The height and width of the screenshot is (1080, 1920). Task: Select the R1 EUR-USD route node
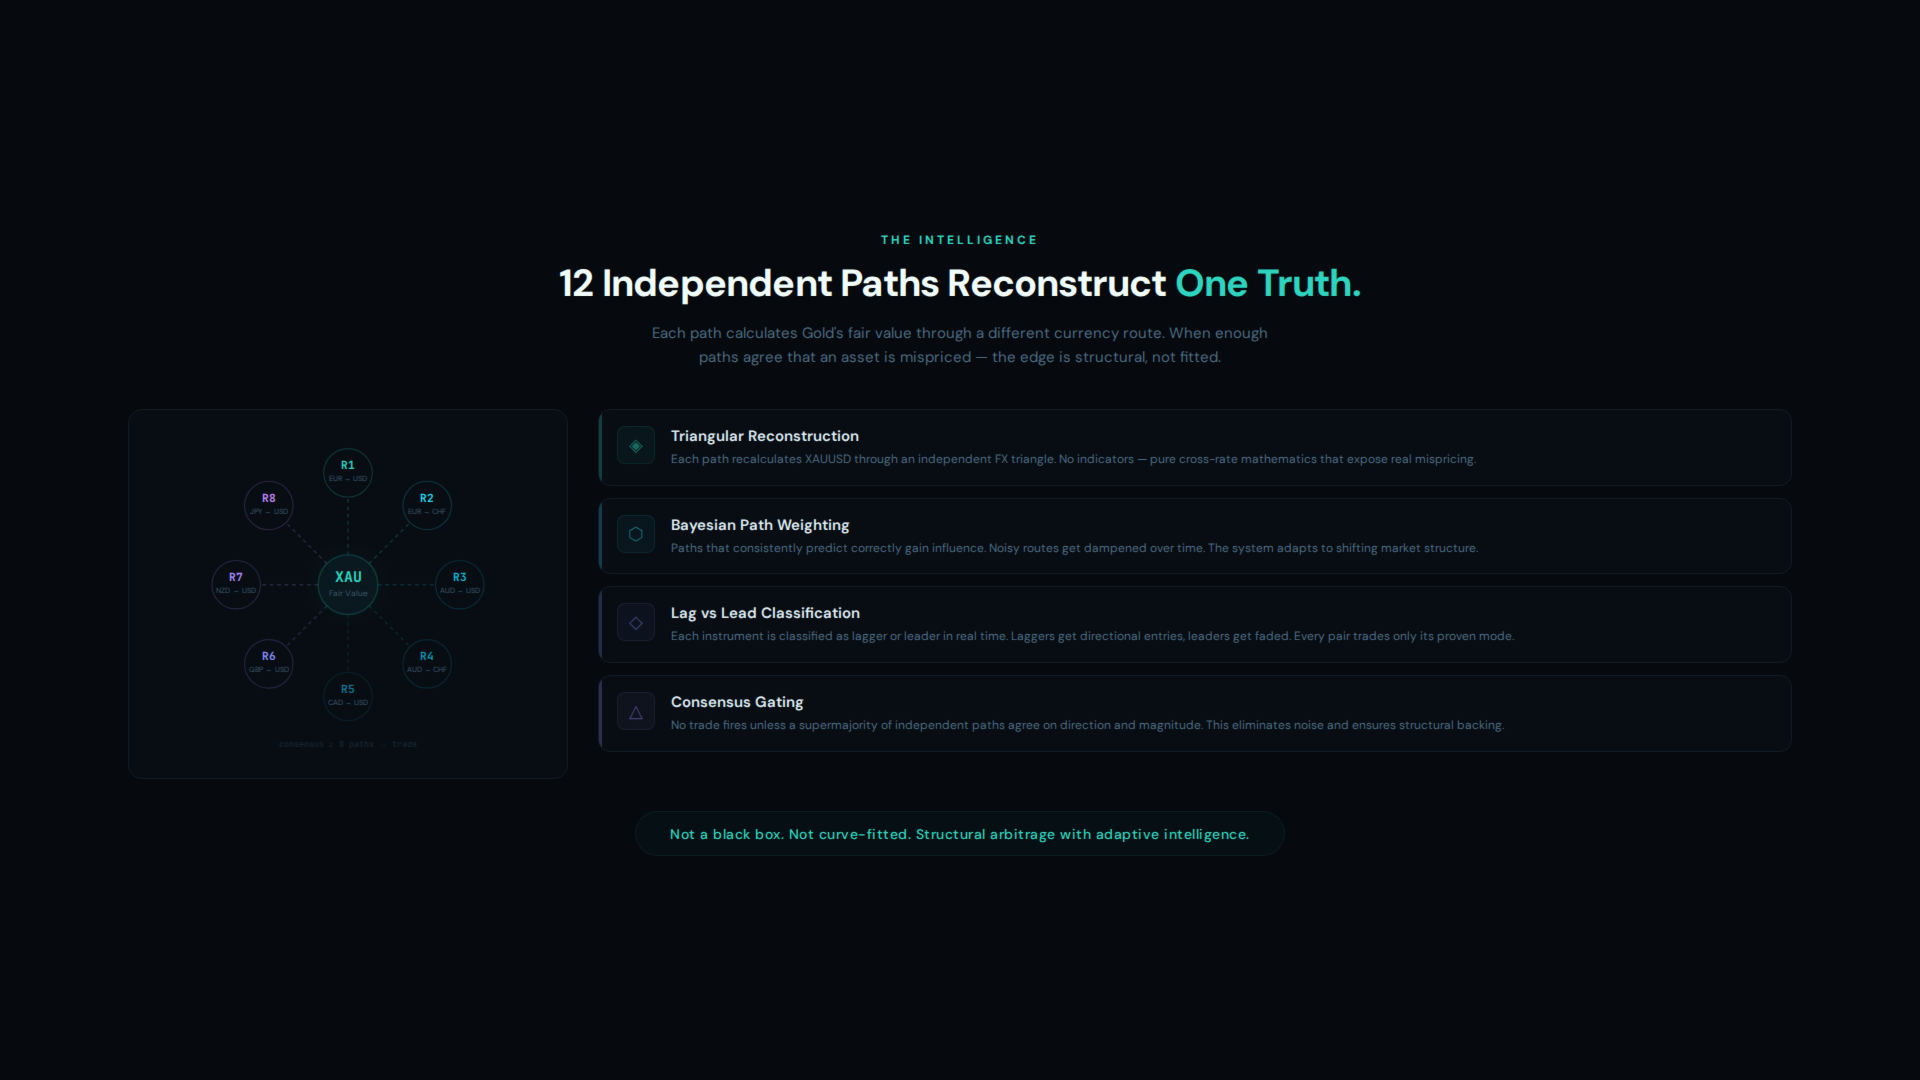click(x=348, y=472)
